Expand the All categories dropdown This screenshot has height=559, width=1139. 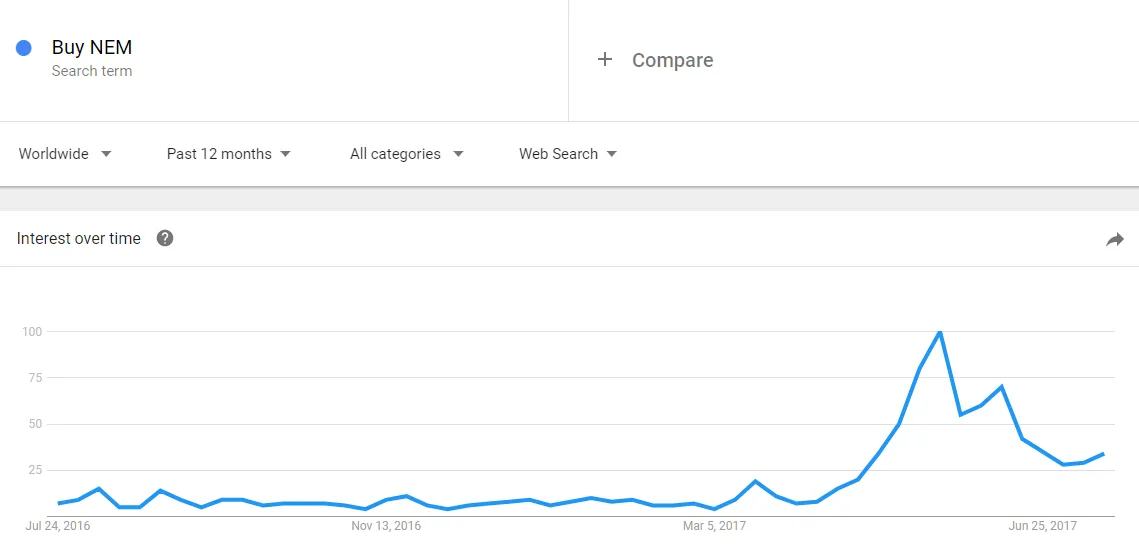pyautogui.click(x=407, y=154)
